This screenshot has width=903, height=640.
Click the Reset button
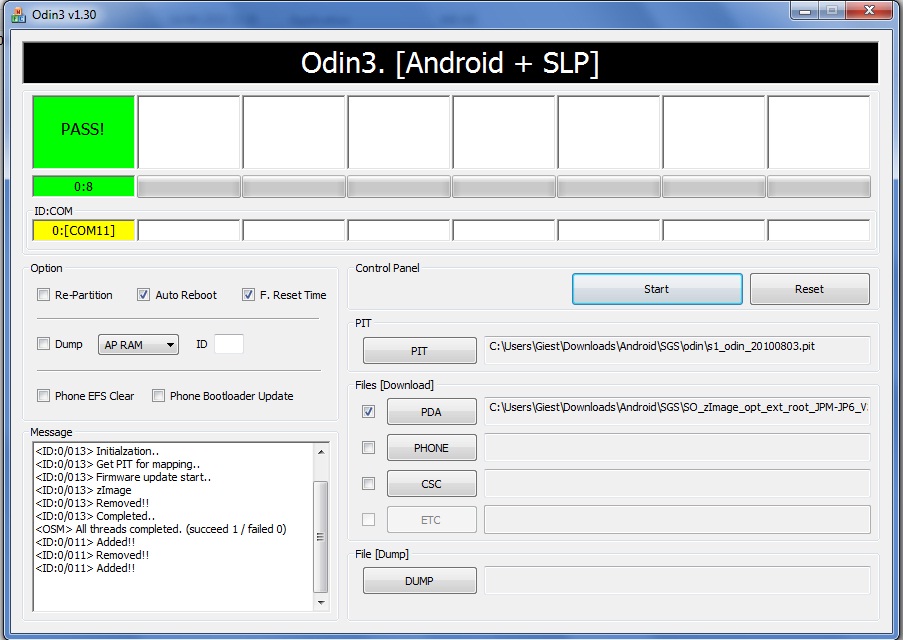point(810,289)
